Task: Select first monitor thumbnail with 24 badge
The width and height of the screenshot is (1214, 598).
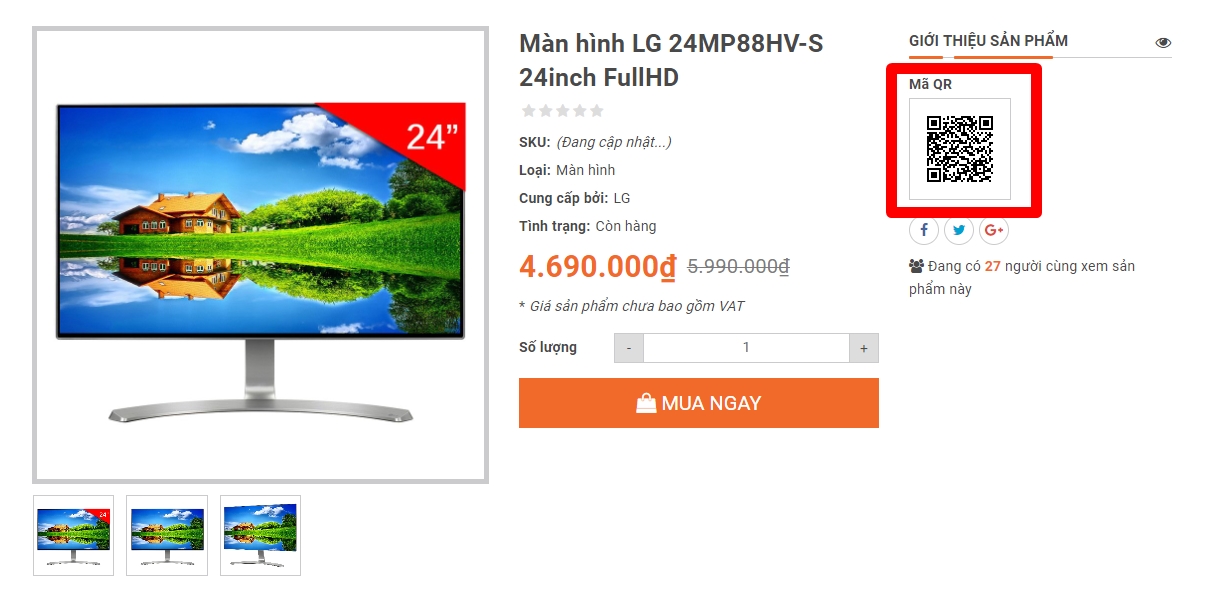Action: (x=73, y=535)
